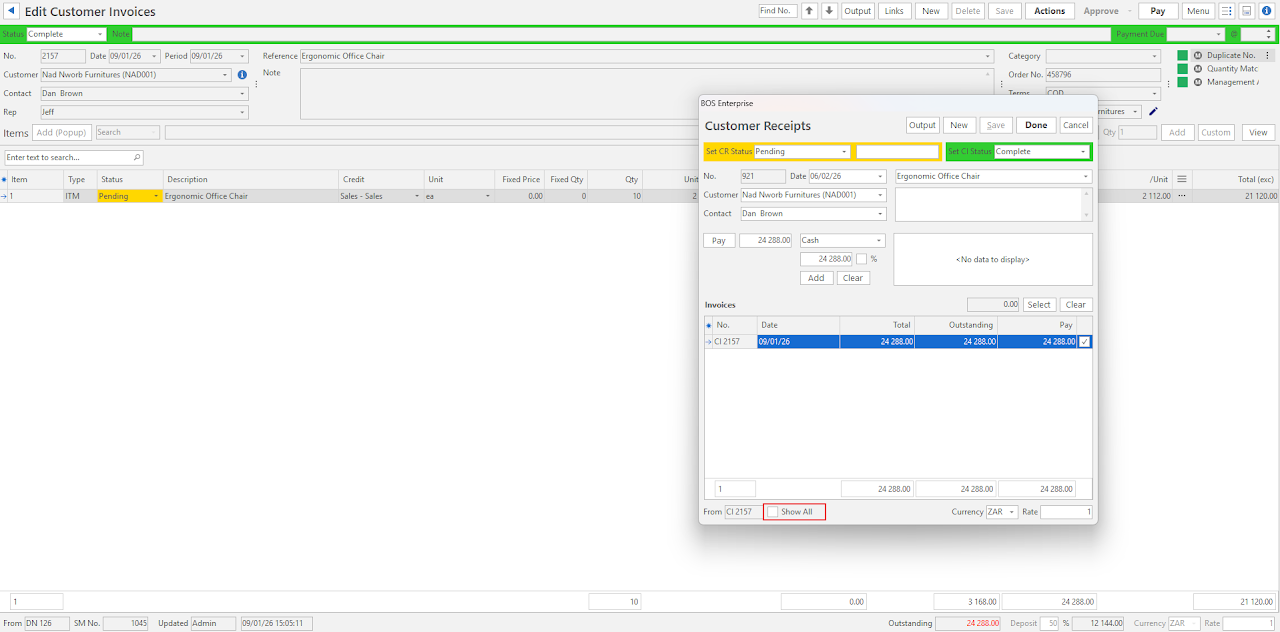Open the Contact dropdown in Customer Receipts
The width and height of the screenshot is (1280, 632).
pyautogui.click(x=880, y=214)
